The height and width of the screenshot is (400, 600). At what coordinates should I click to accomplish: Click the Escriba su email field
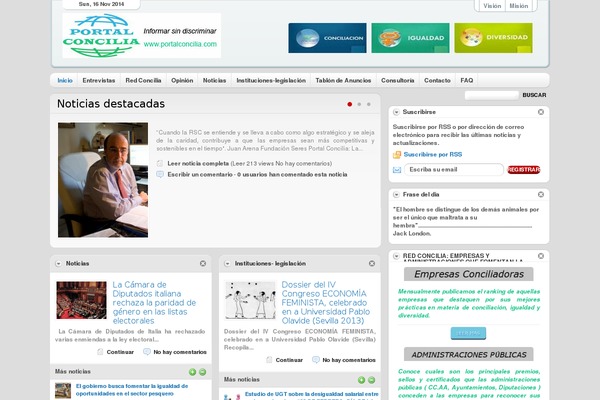(x=453, y=170)
